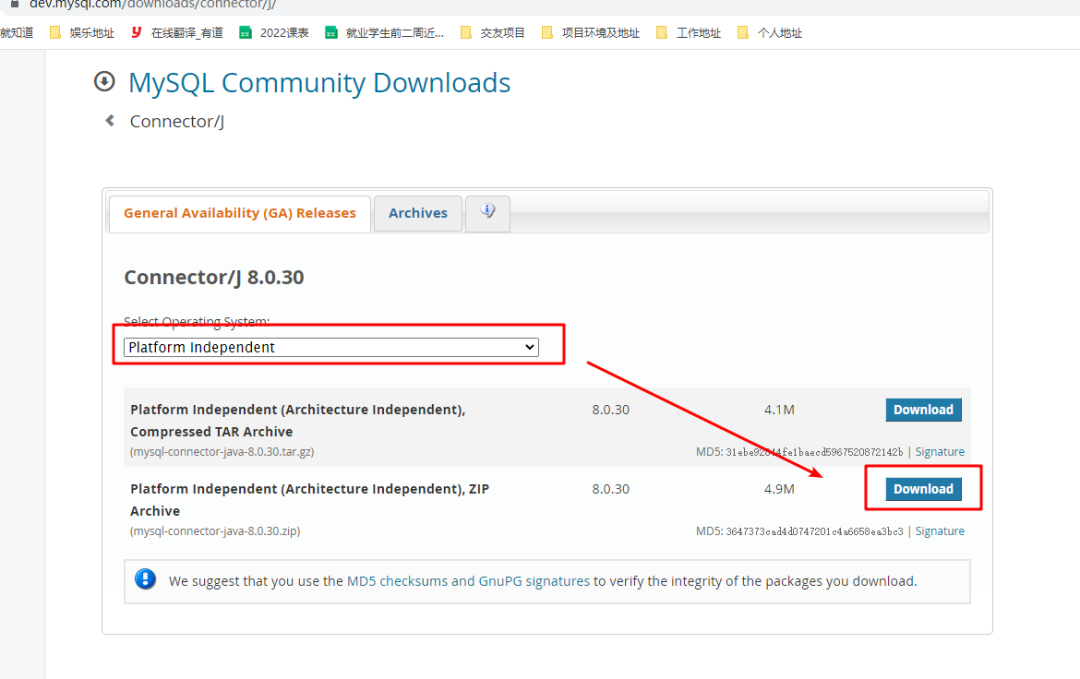Download the Compressed TAR Archive
The width and height of the screenshot is (1080, 679).
point(924,410)
